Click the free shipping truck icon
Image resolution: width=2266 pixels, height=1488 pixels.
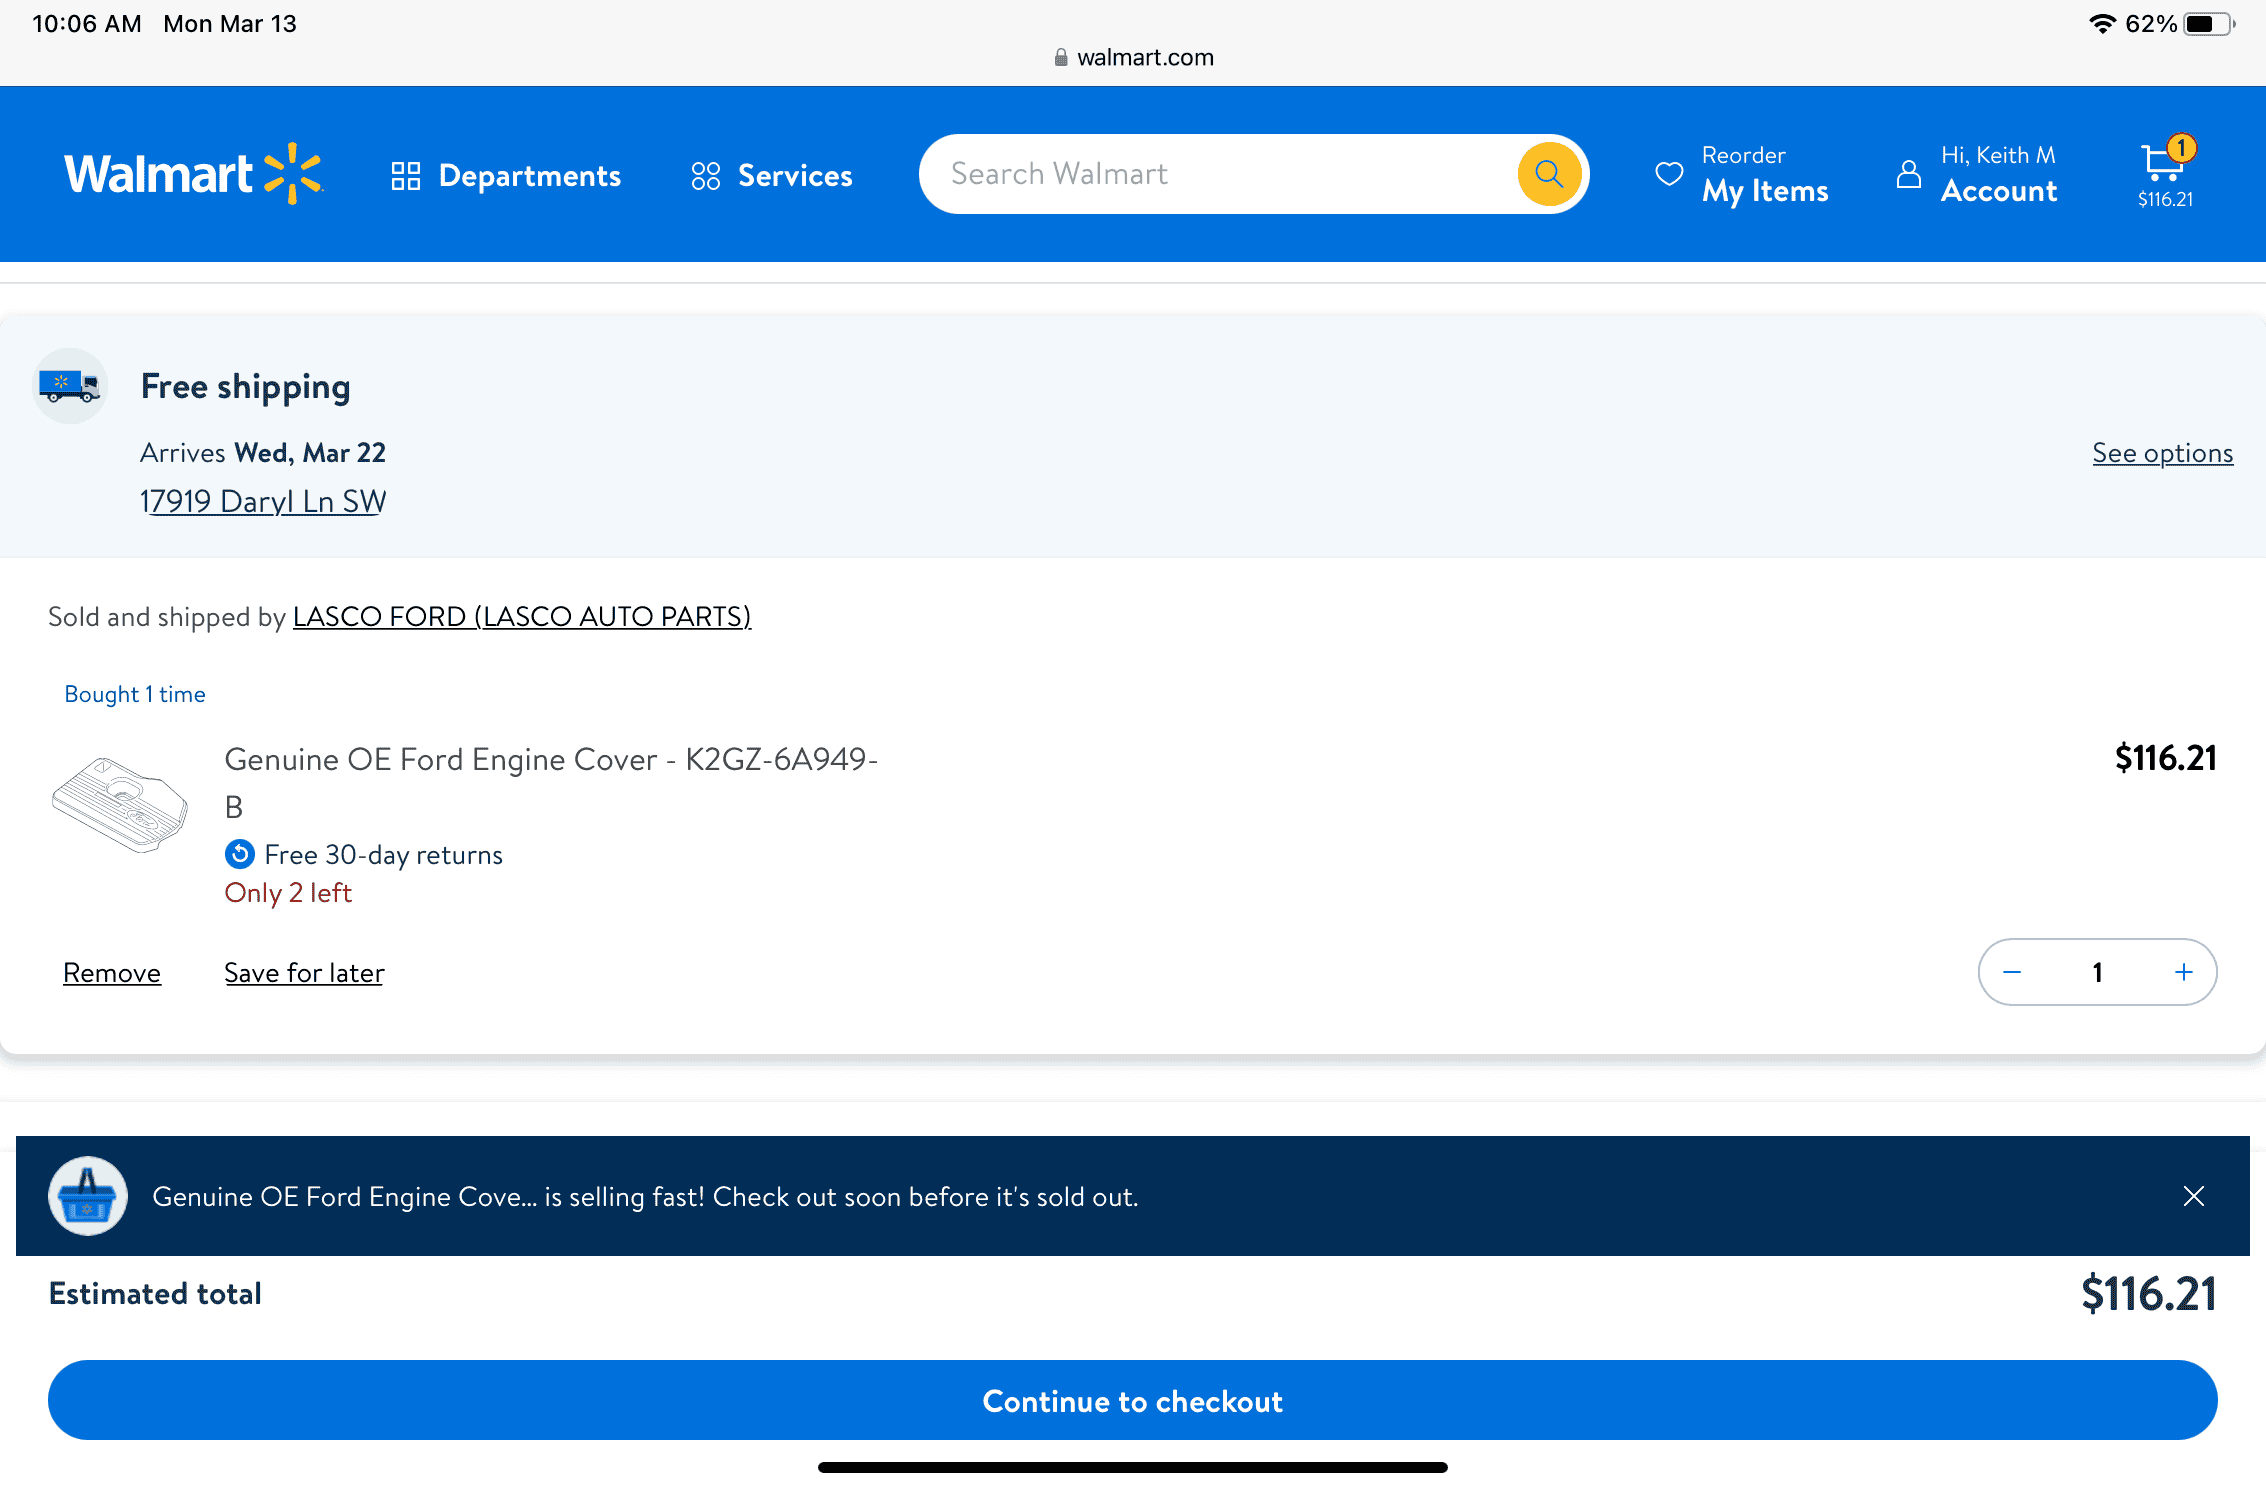[70, 386]
